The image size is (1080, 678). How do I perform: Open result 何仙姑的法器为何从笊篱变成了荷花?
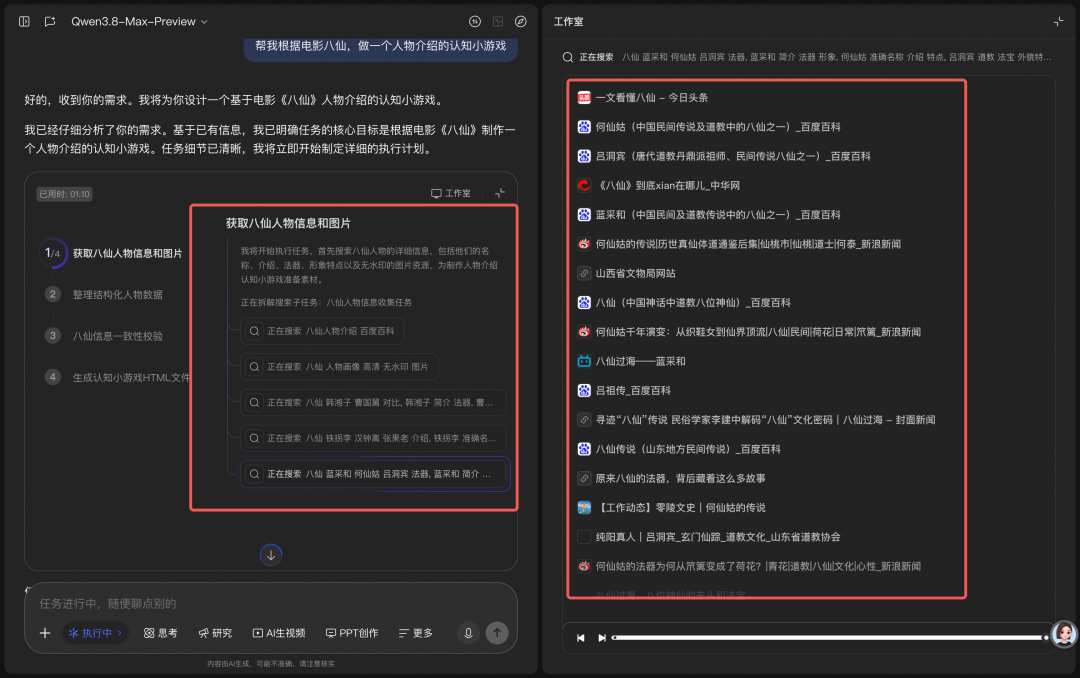(x=758, y=566)
